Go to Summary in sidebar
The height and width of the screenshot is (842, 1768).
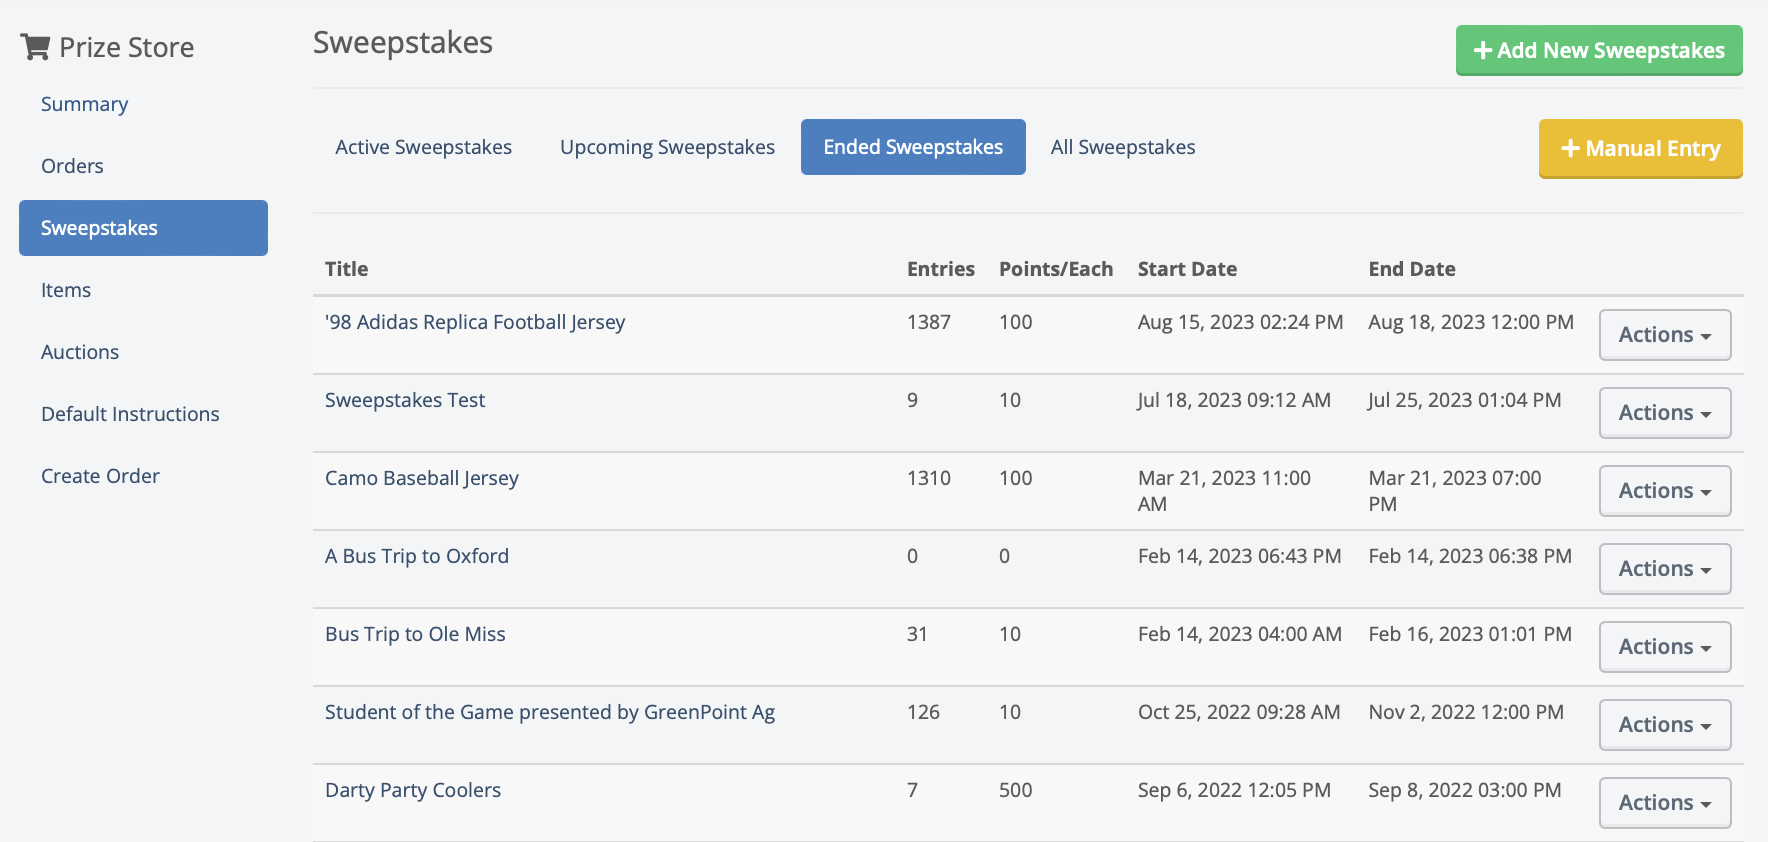pos(84,104)
